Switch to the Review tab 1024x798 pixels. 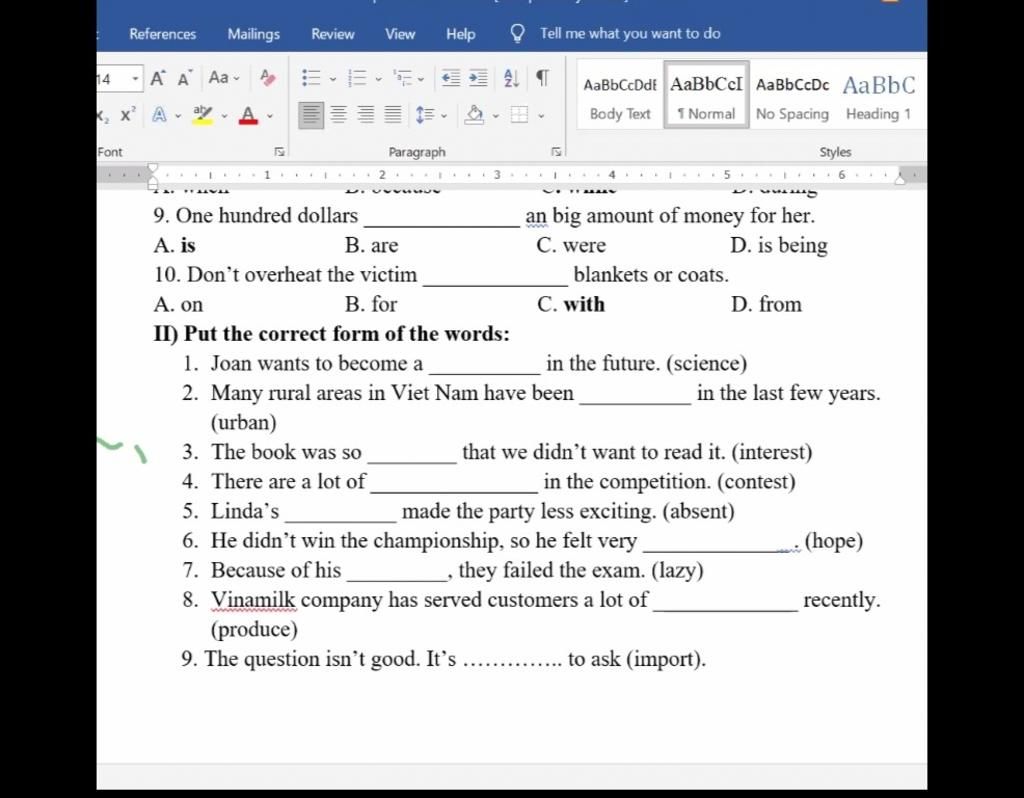click(332, 33)
